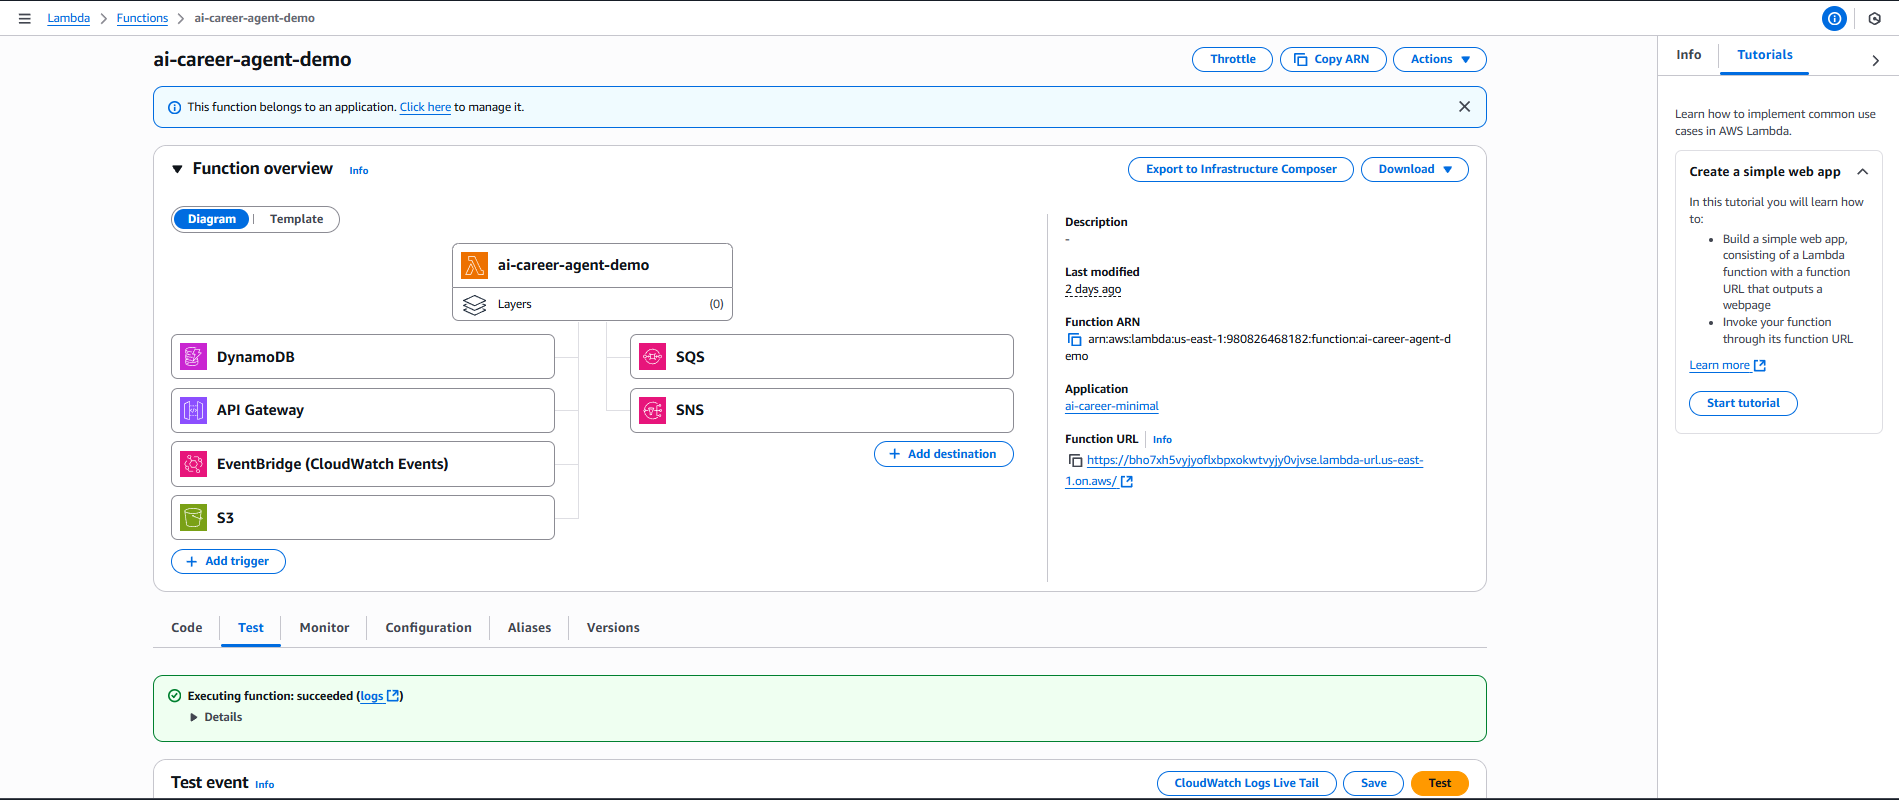Click the Start tutorial button

pyautogui.click(x=1743, y=404)
